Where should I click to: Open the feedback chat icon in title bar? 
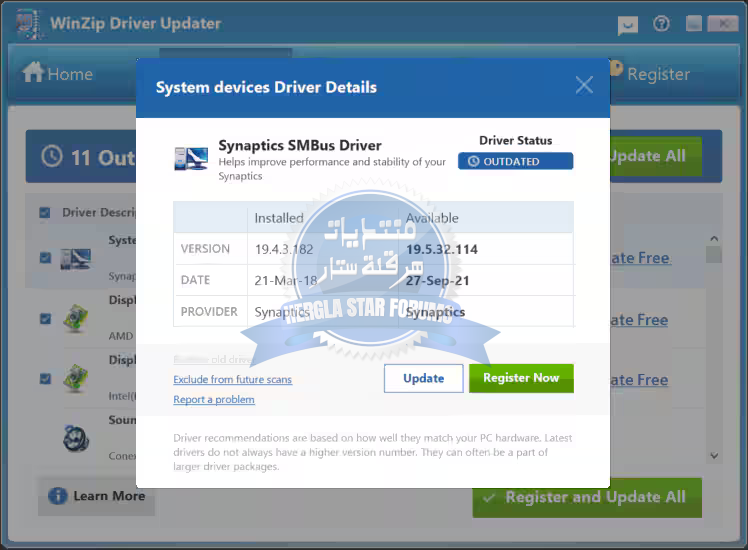(628, 25)
